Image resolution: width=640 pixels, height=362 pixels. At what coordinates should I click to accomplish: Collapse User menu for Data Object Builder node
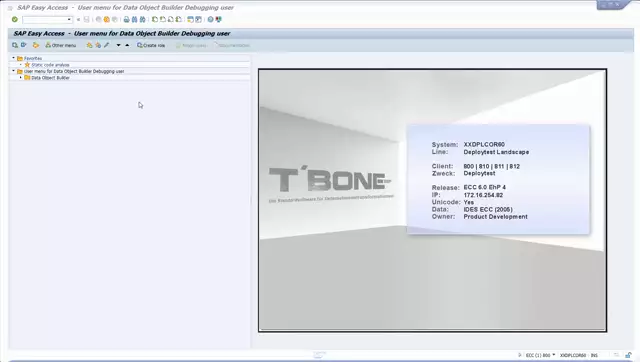click(x=13, y=71)
